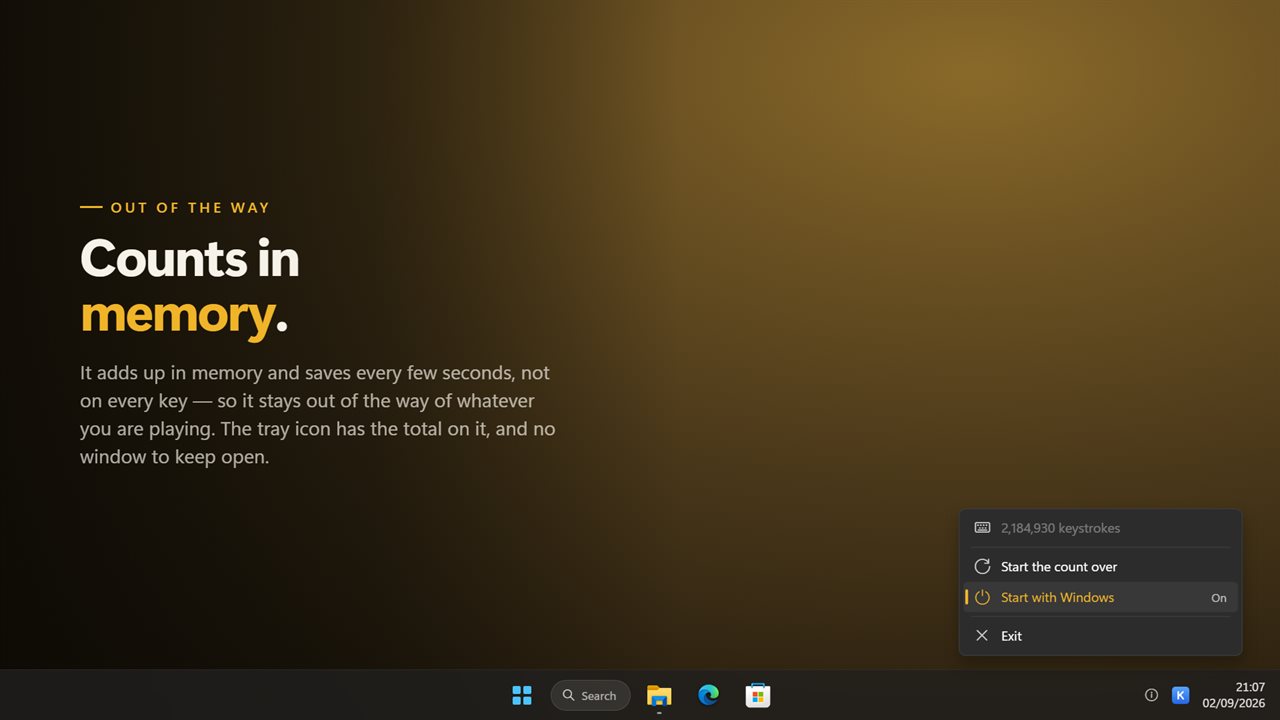Click the paragraph starting 'It adds up in memory'

click(x=318, y=415)
